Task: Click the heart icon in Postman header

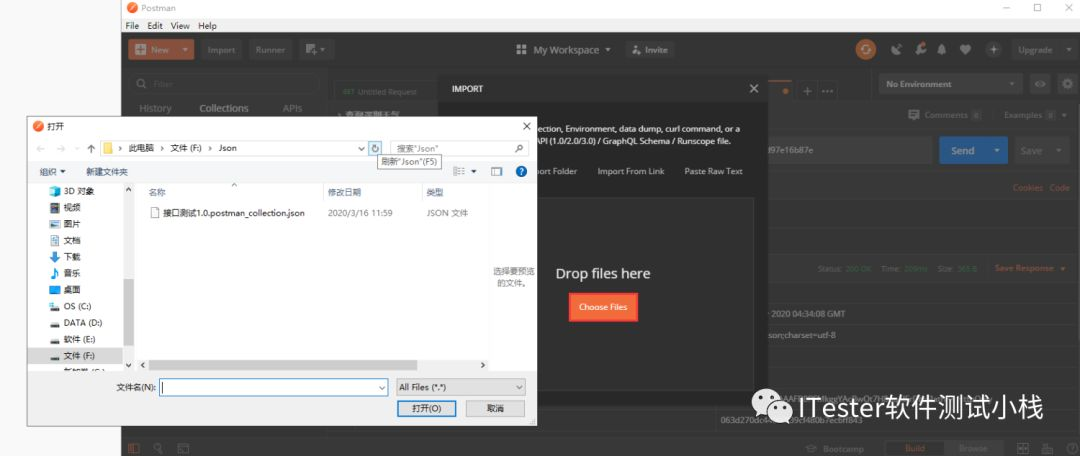Action: 965,50
